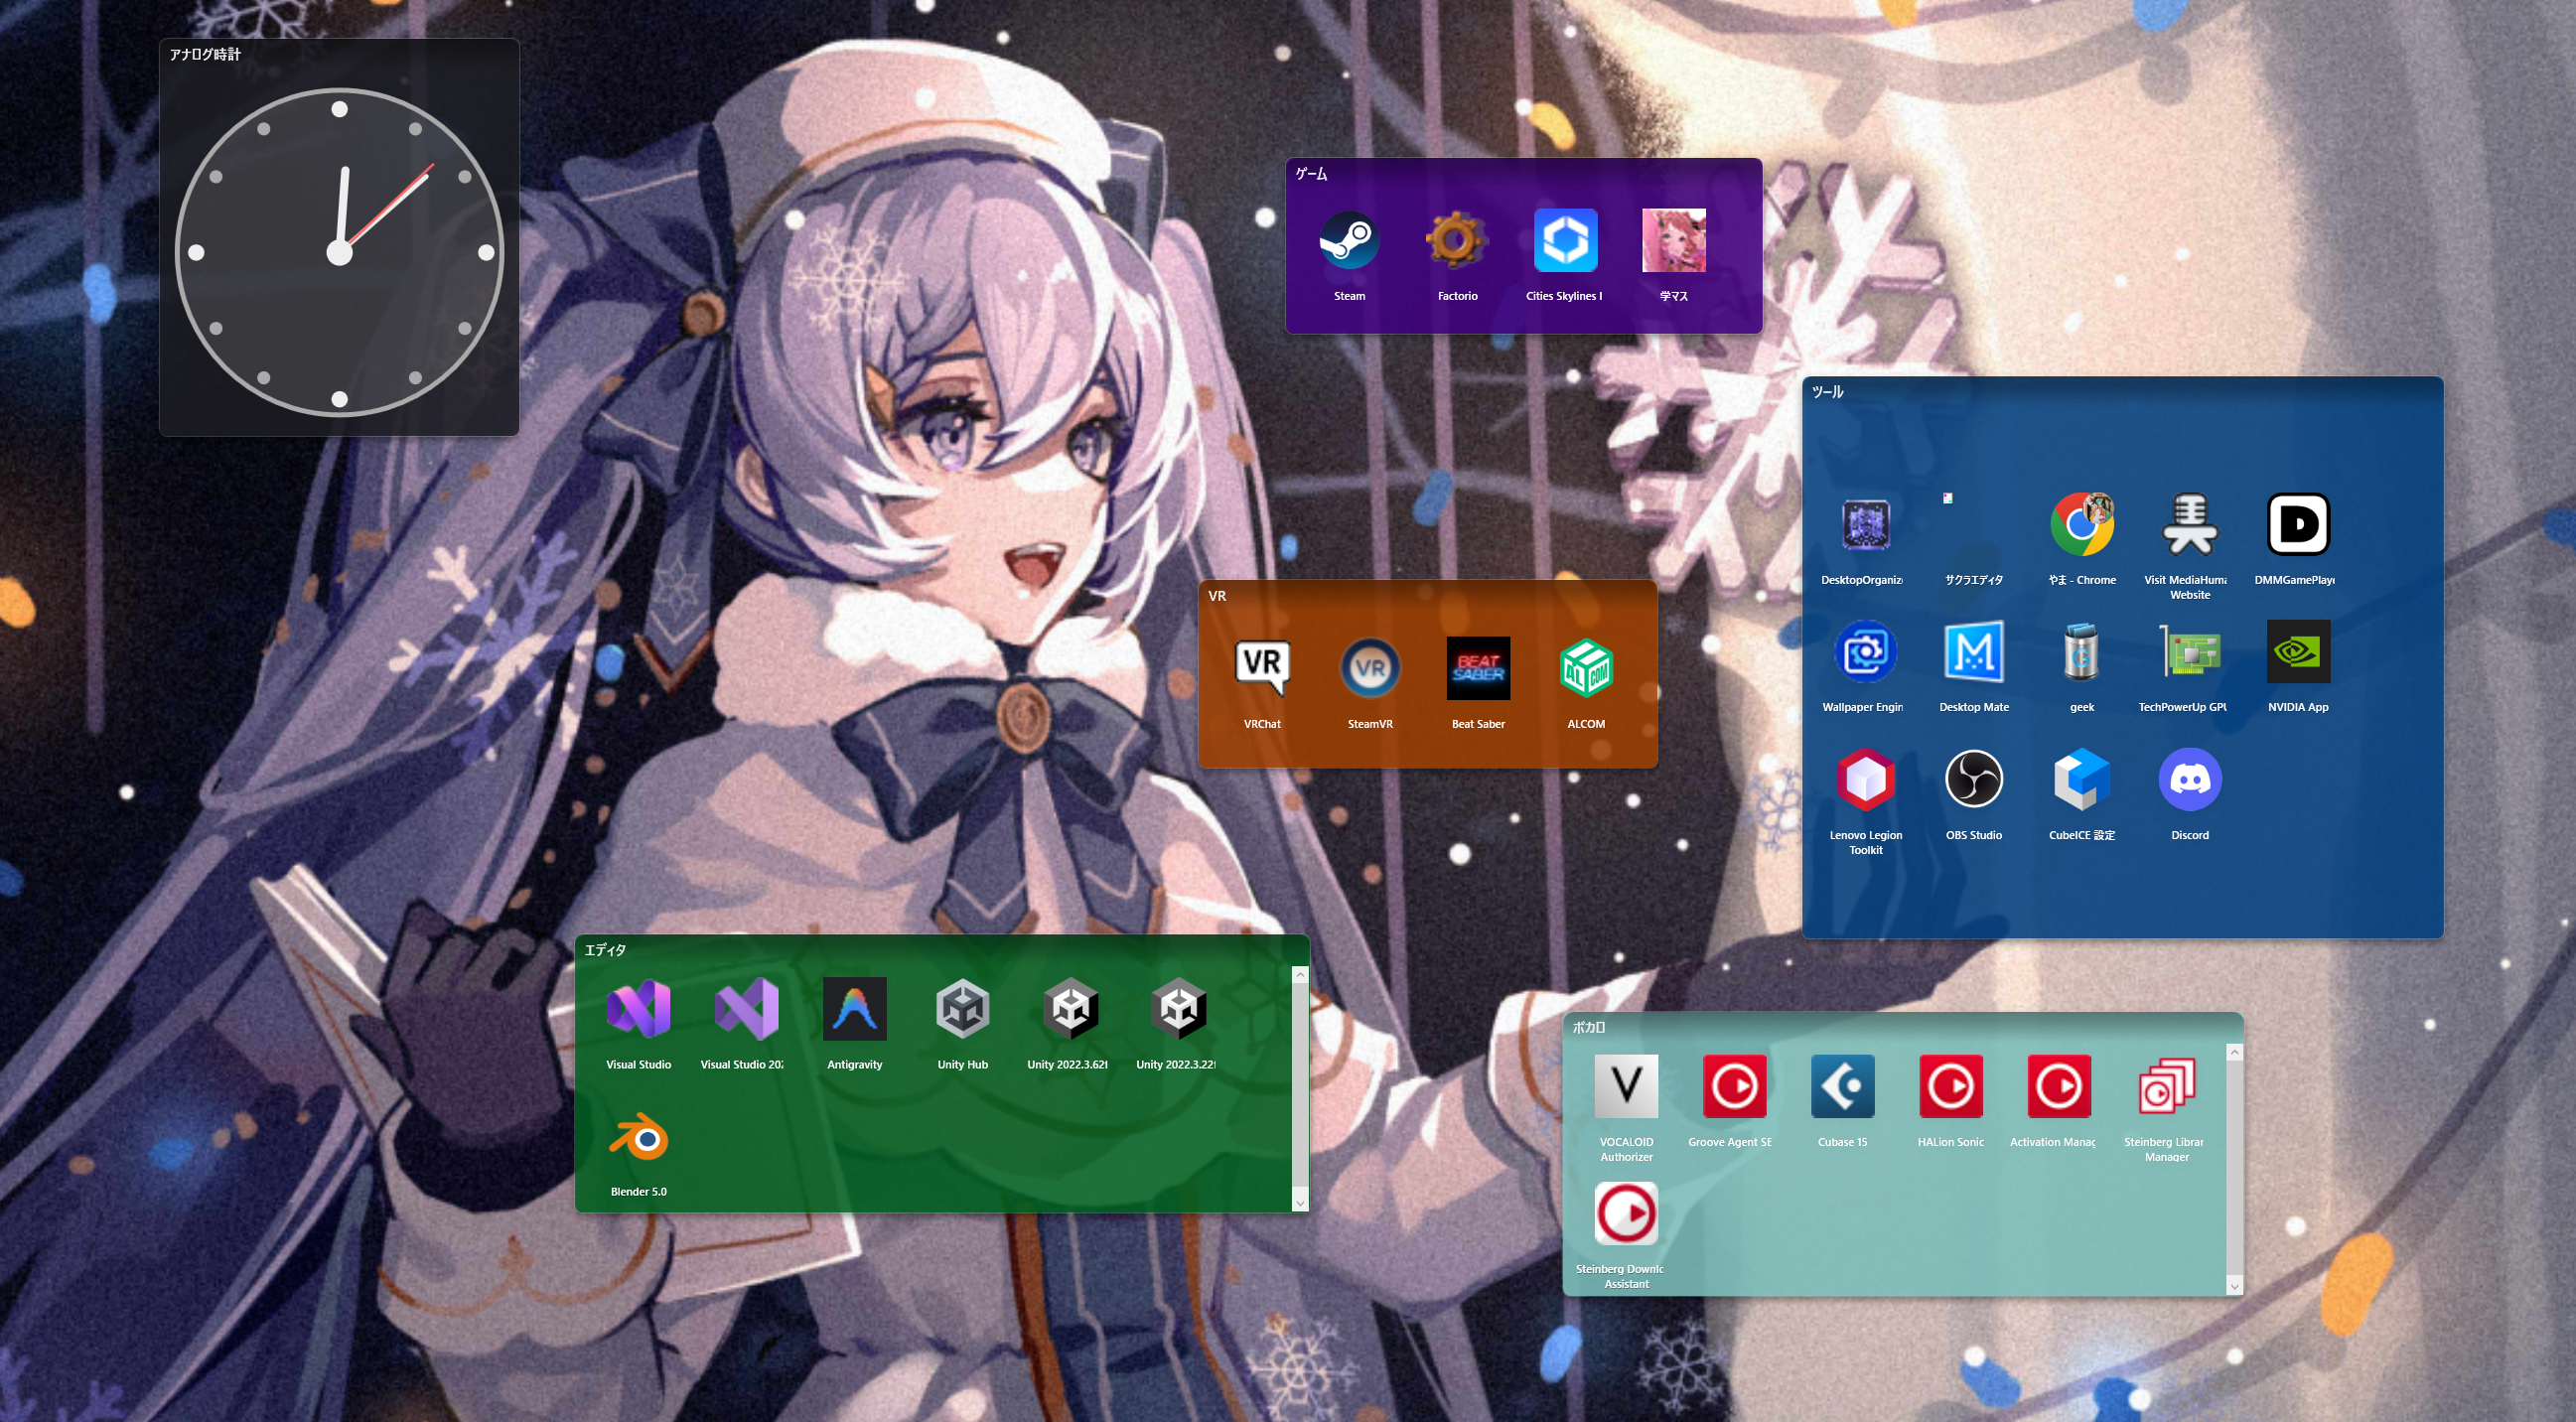Screen dimensions: 2576x1422
Task: Open OBS Studio
Action: click(1973, 779)
